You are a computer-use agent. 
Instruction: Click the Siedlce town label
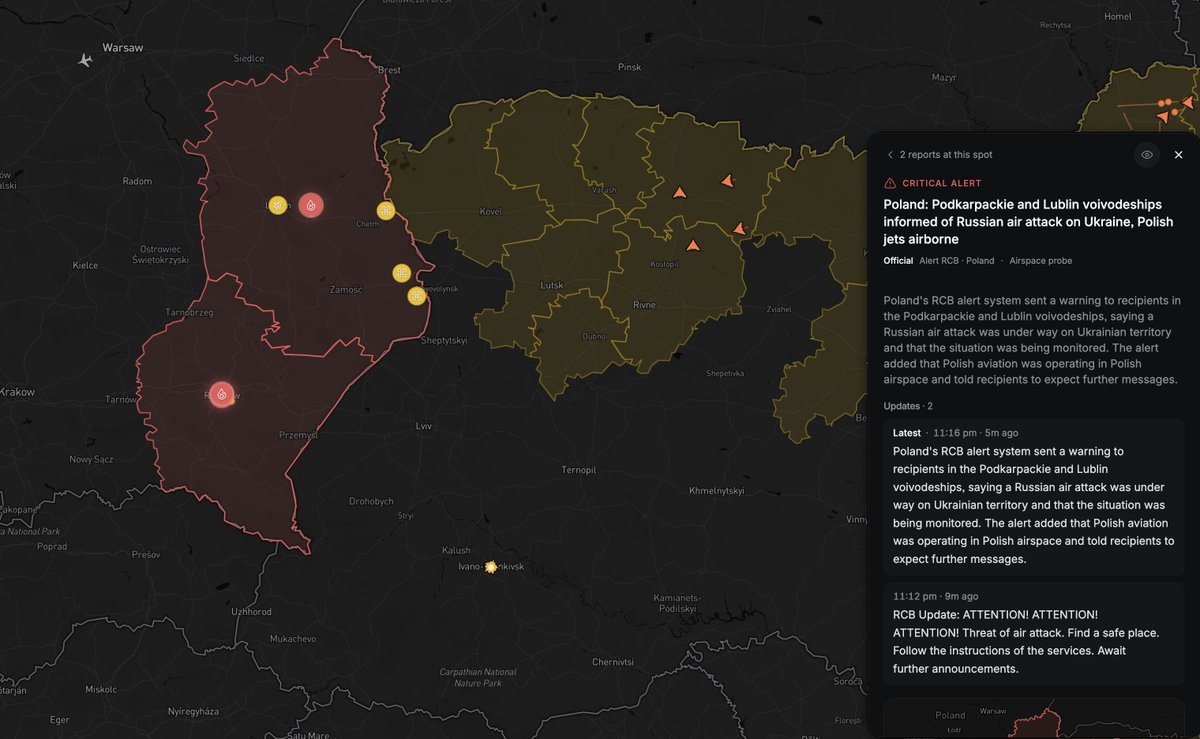click(x=248, y=59)
